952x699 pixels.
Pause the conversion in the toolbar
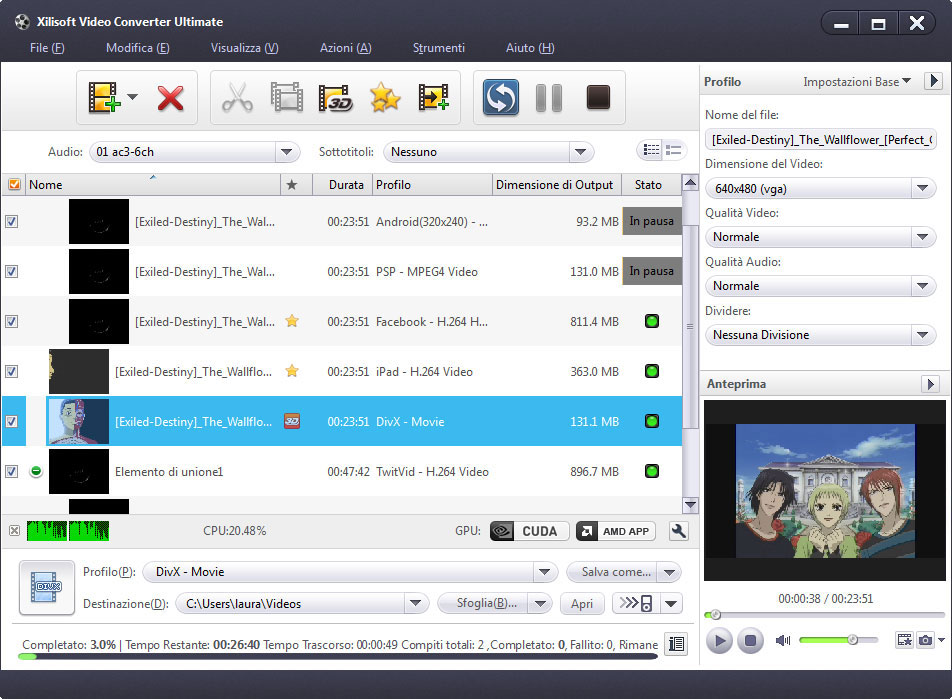click(549, 98)
